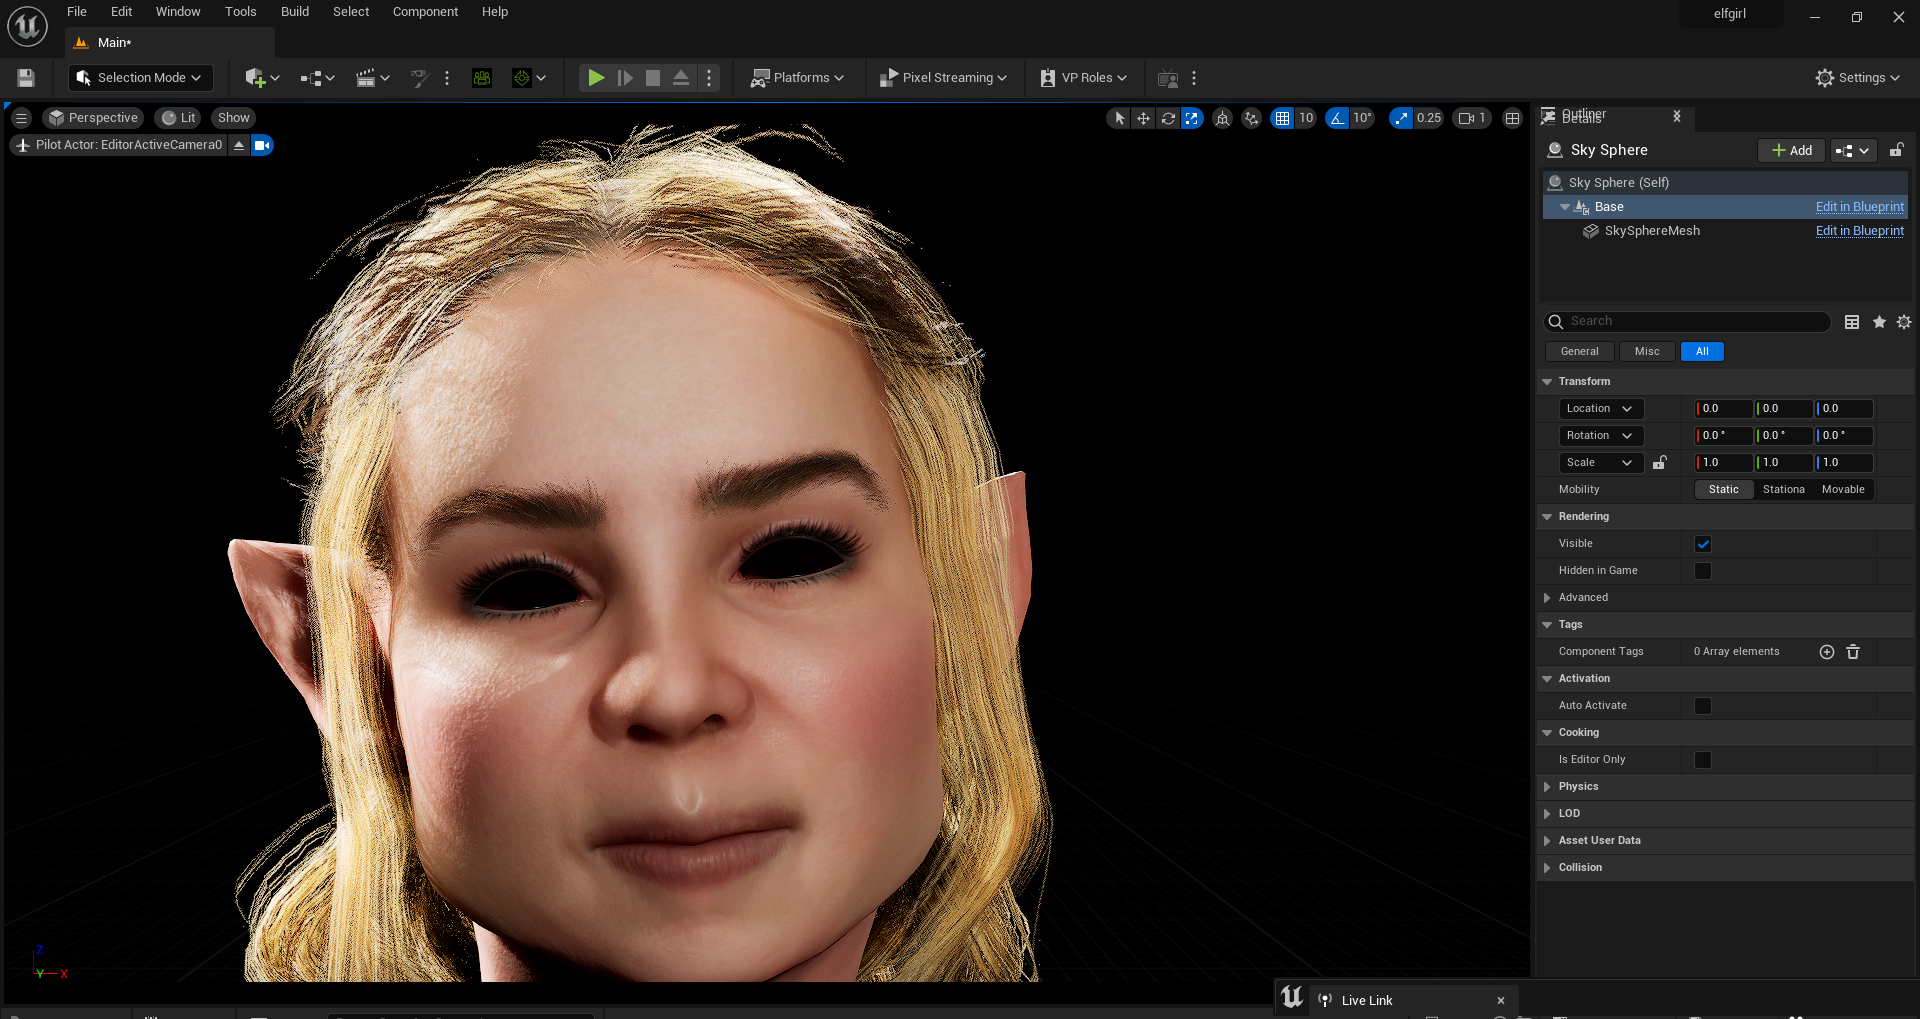Open the Component menu
This screenshot has width=1920, height=1019.
pyautogui.click(x=425, y=12)
